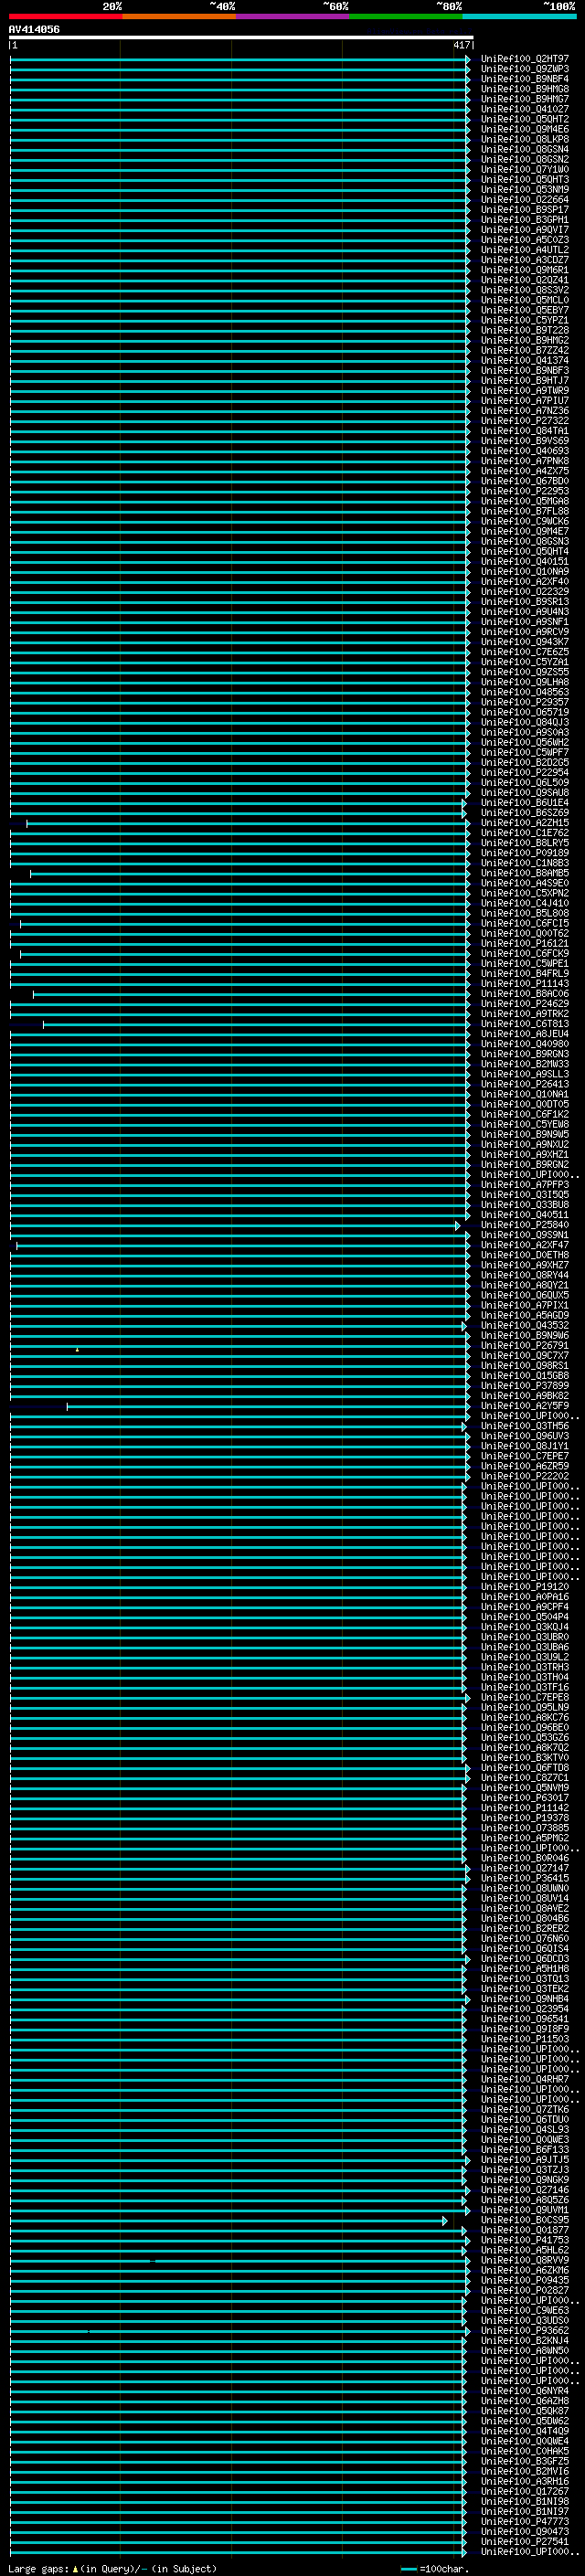Viewport: 585px width, 2576px height.
Task: Select UniRef100_P41753 alignment label
Action: 524,2240
